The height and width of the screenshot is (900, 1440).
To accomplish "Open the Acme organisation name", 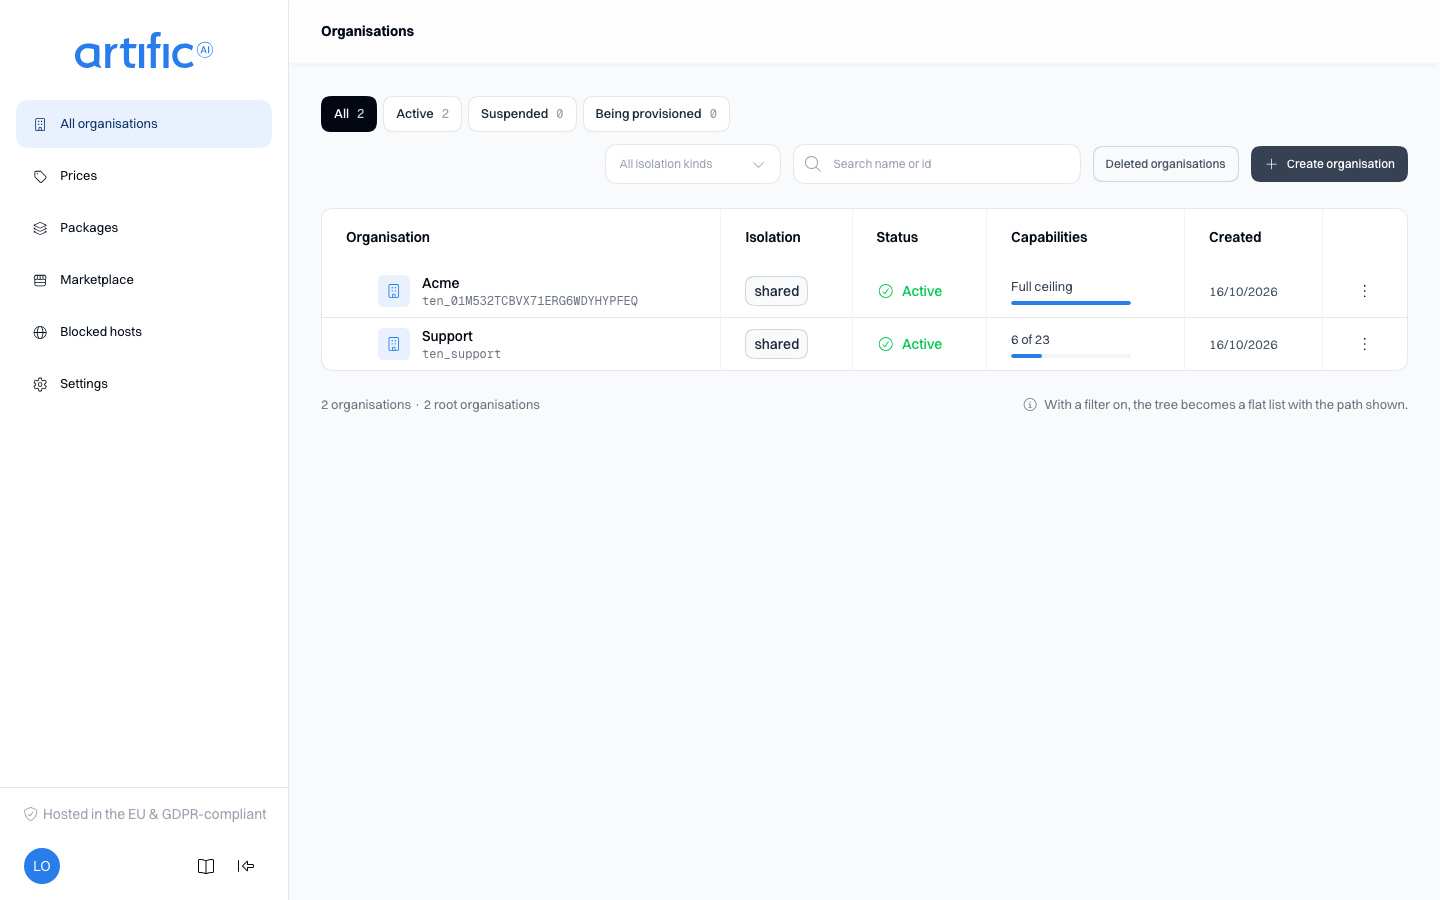I will click(441, 283).
